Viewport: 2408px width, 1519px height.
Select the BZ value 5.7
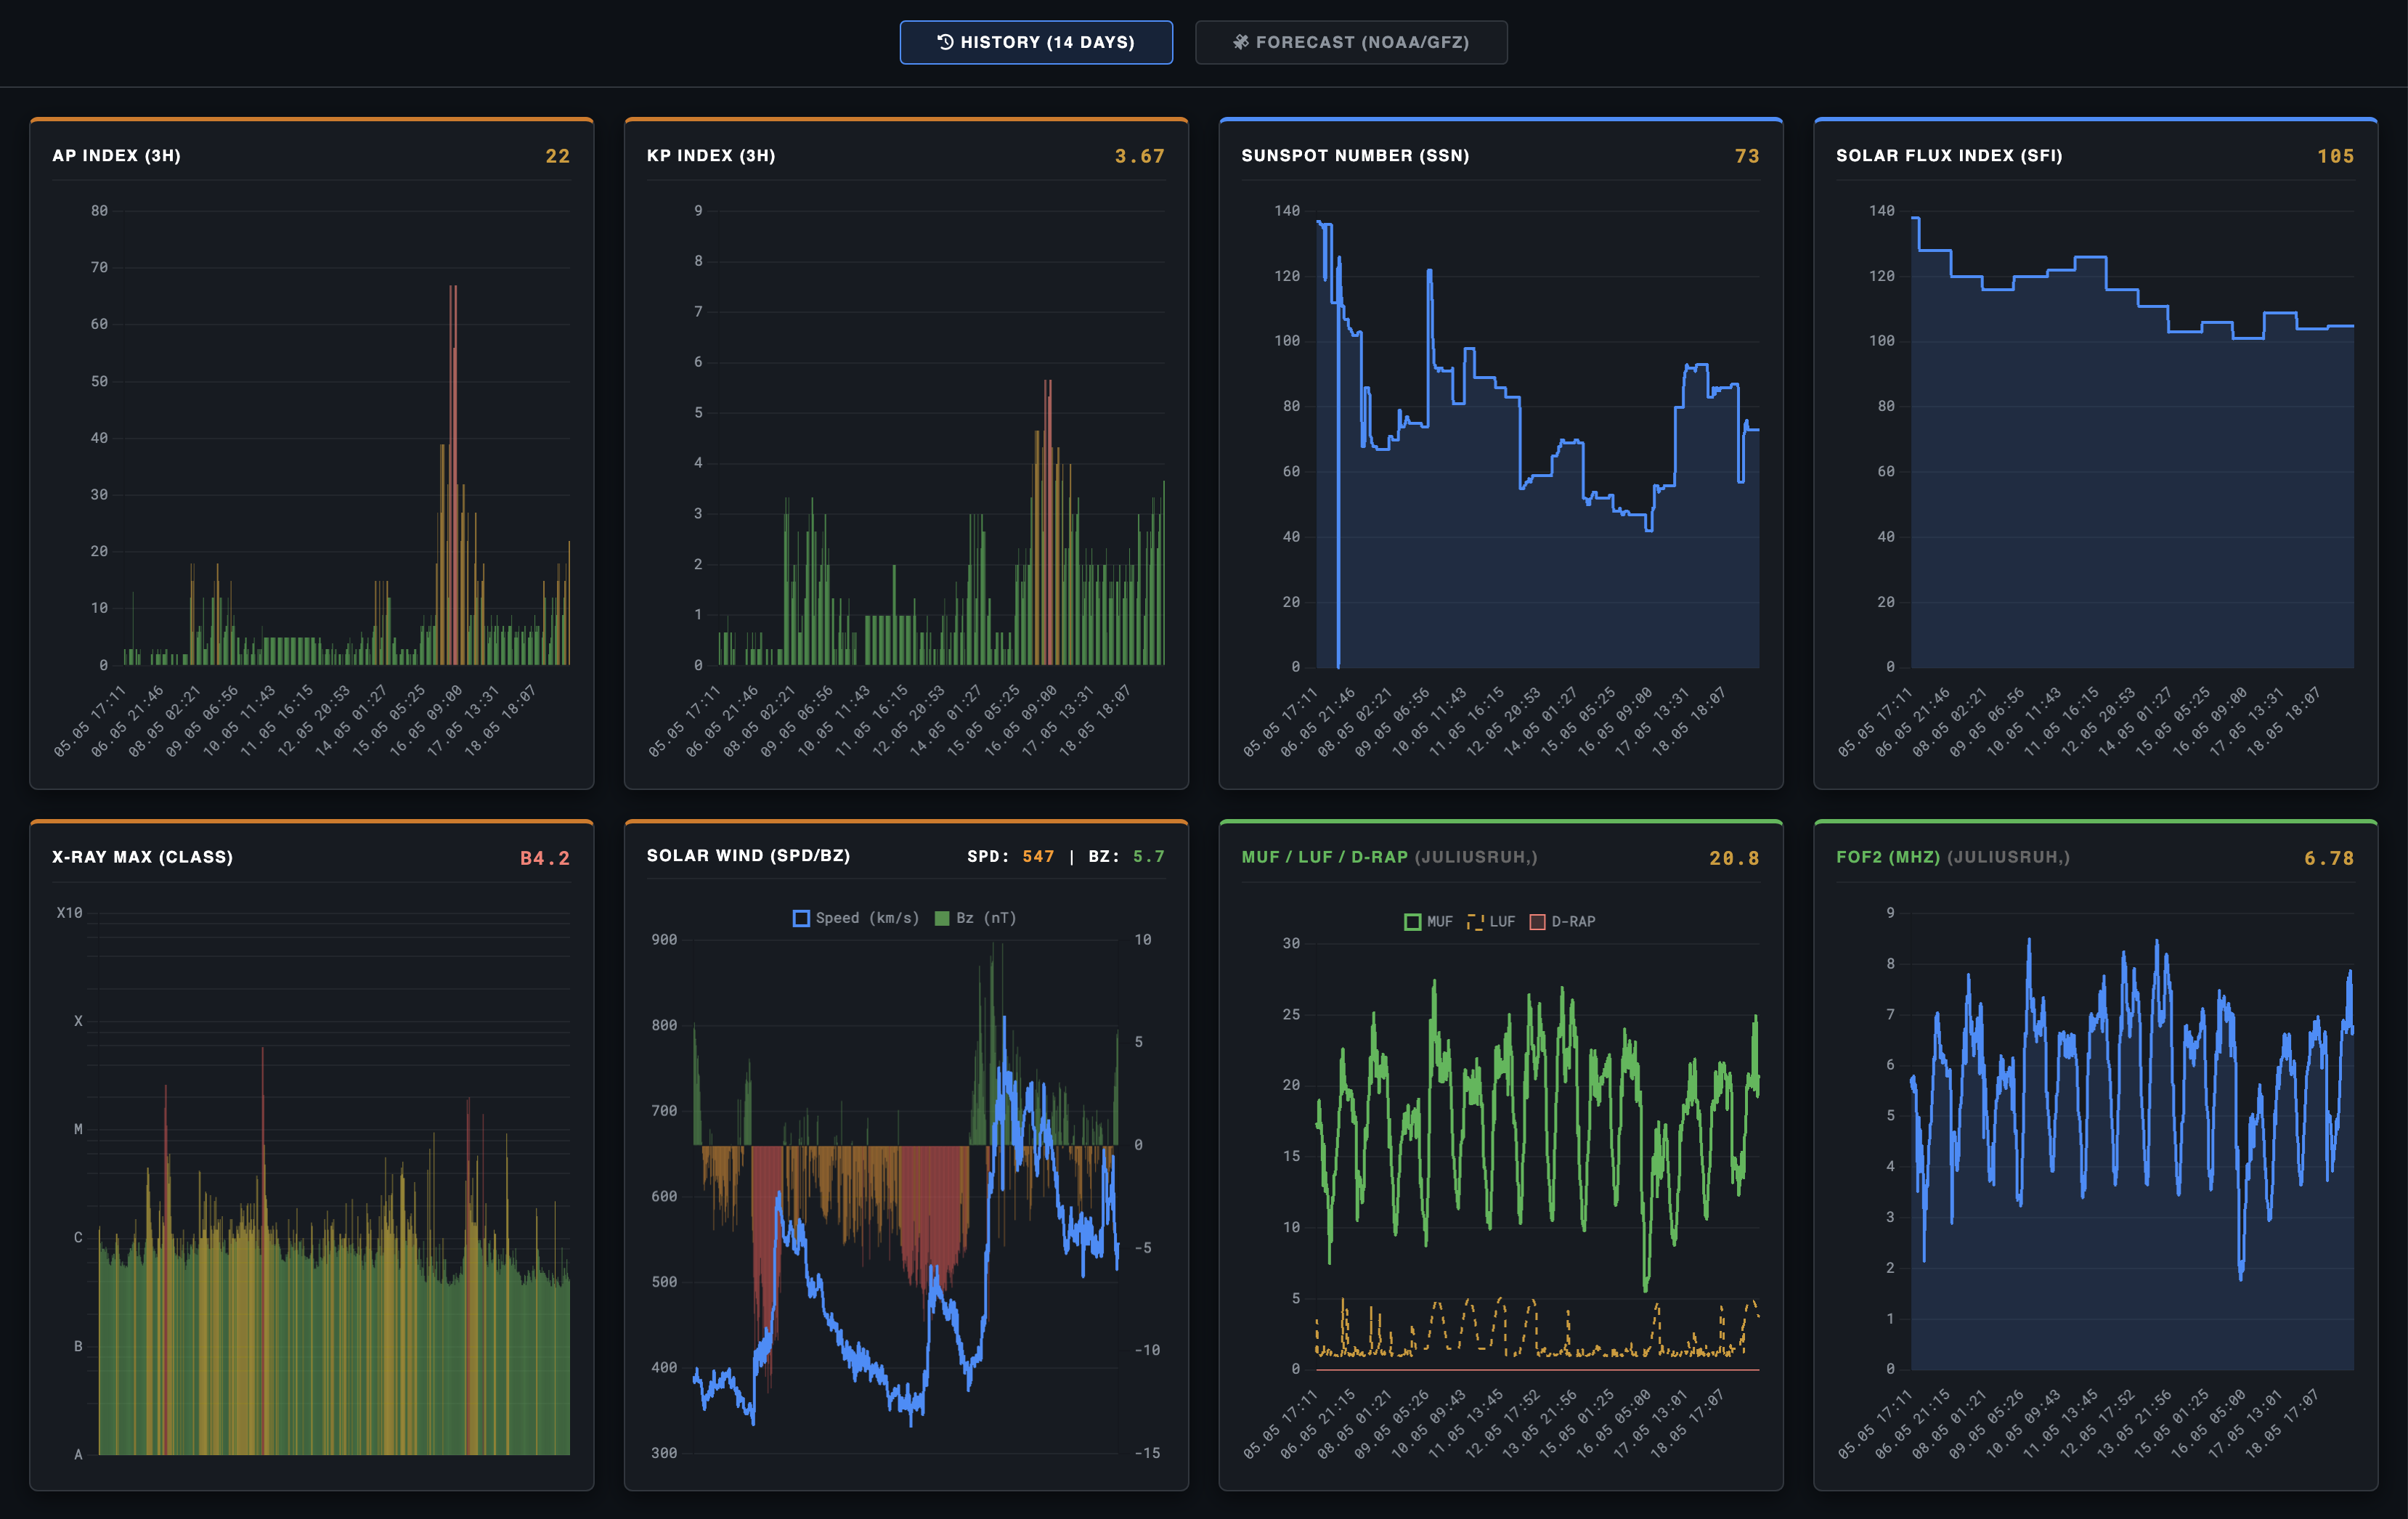(1149, 856)
